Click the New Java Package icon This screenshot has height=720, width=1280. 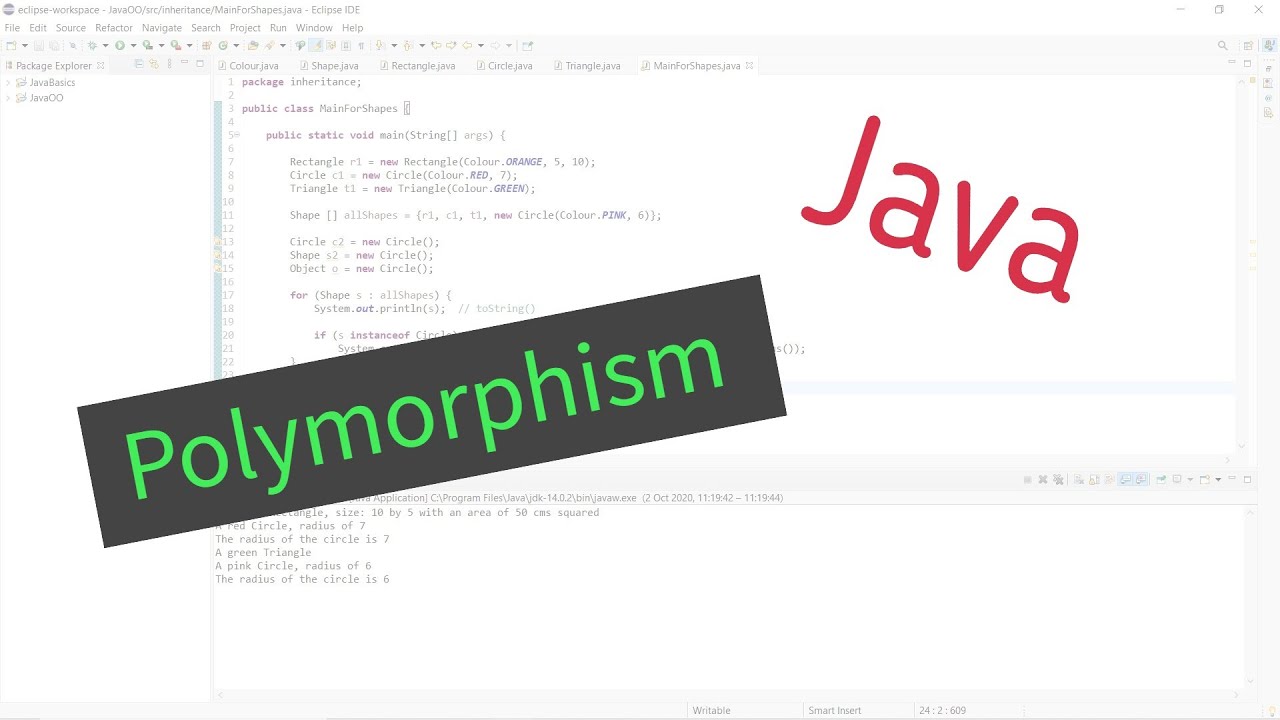tap(206, 45)
